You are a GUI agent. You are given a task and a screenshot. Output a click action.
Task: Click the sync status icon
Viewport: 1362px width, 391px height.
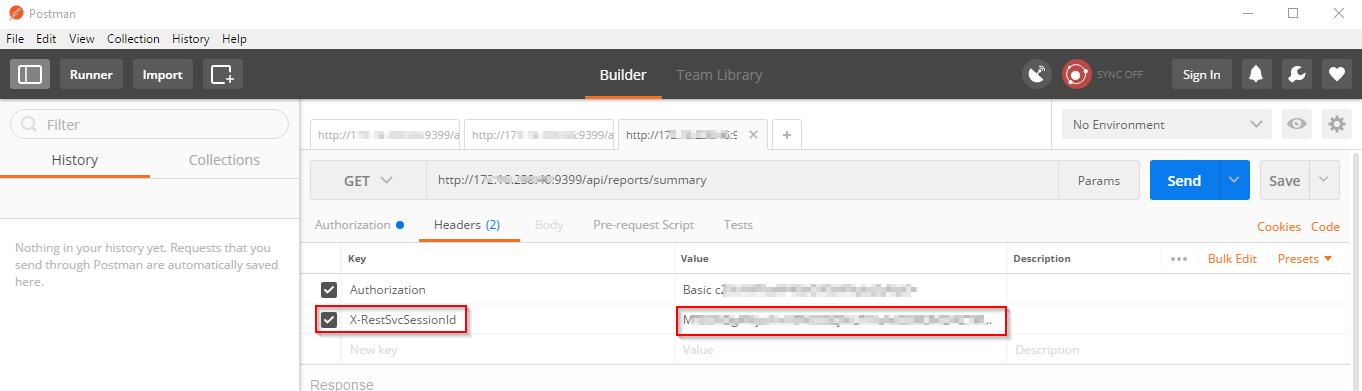[1076, 74]
